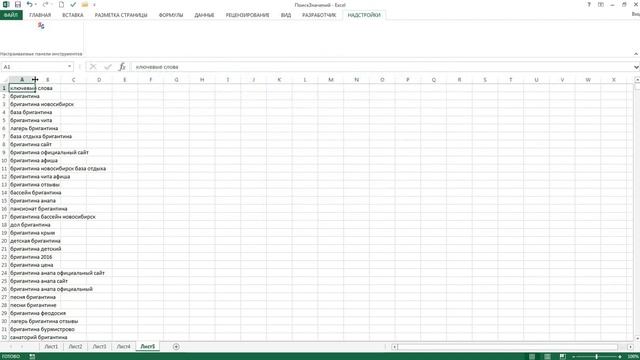640x360 pixels.
Task: Switch to the ВИД ribbon tab
Action: click(x=286, y=15)
